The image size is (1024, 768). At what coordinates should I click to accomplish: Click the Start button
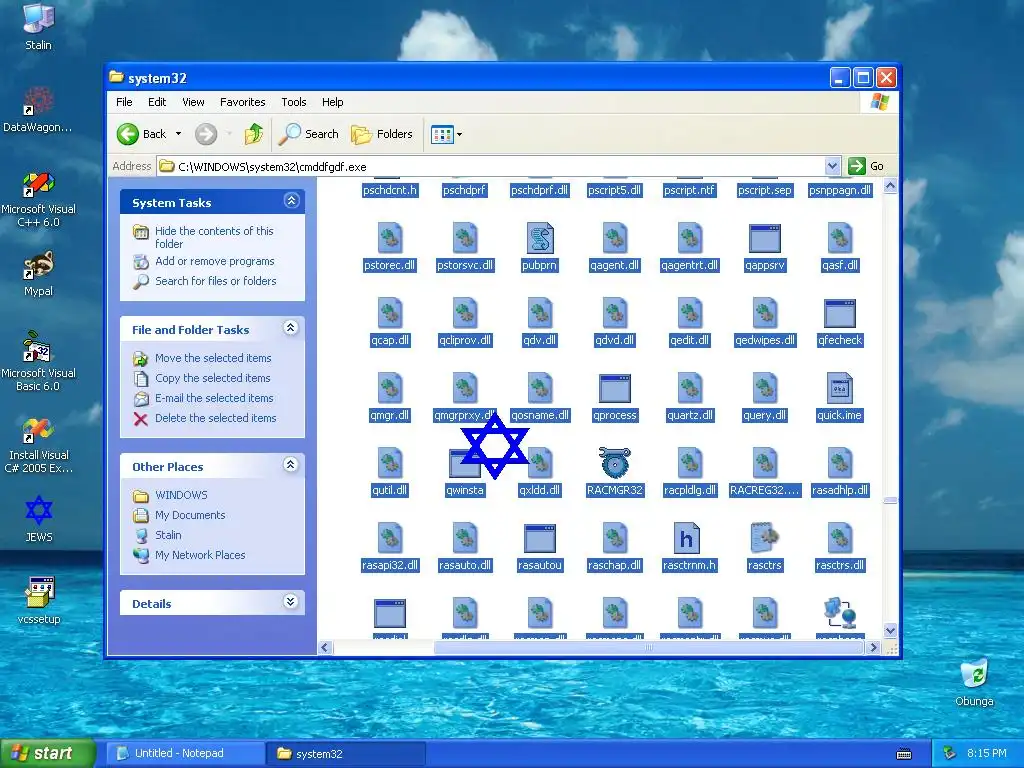coord(48,753)
